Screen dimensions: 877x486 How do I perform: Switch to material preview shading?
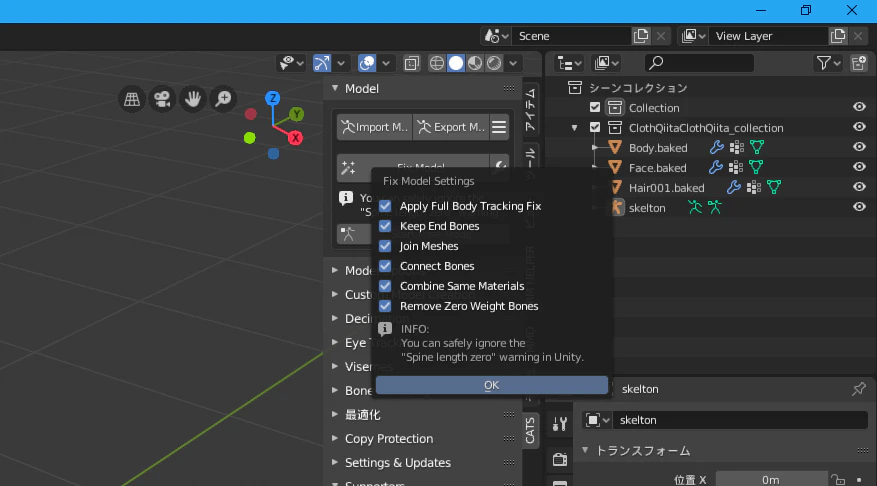475,63
